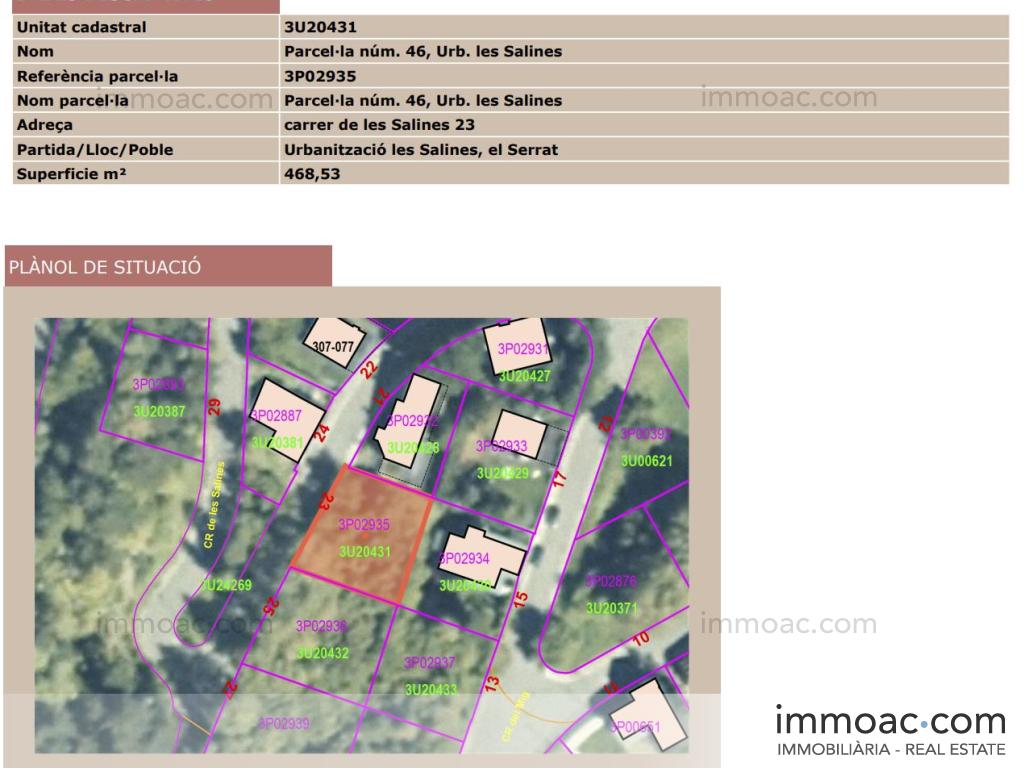
Task: Click parcel label "3P02937" on the map
Action: point(429,663)
